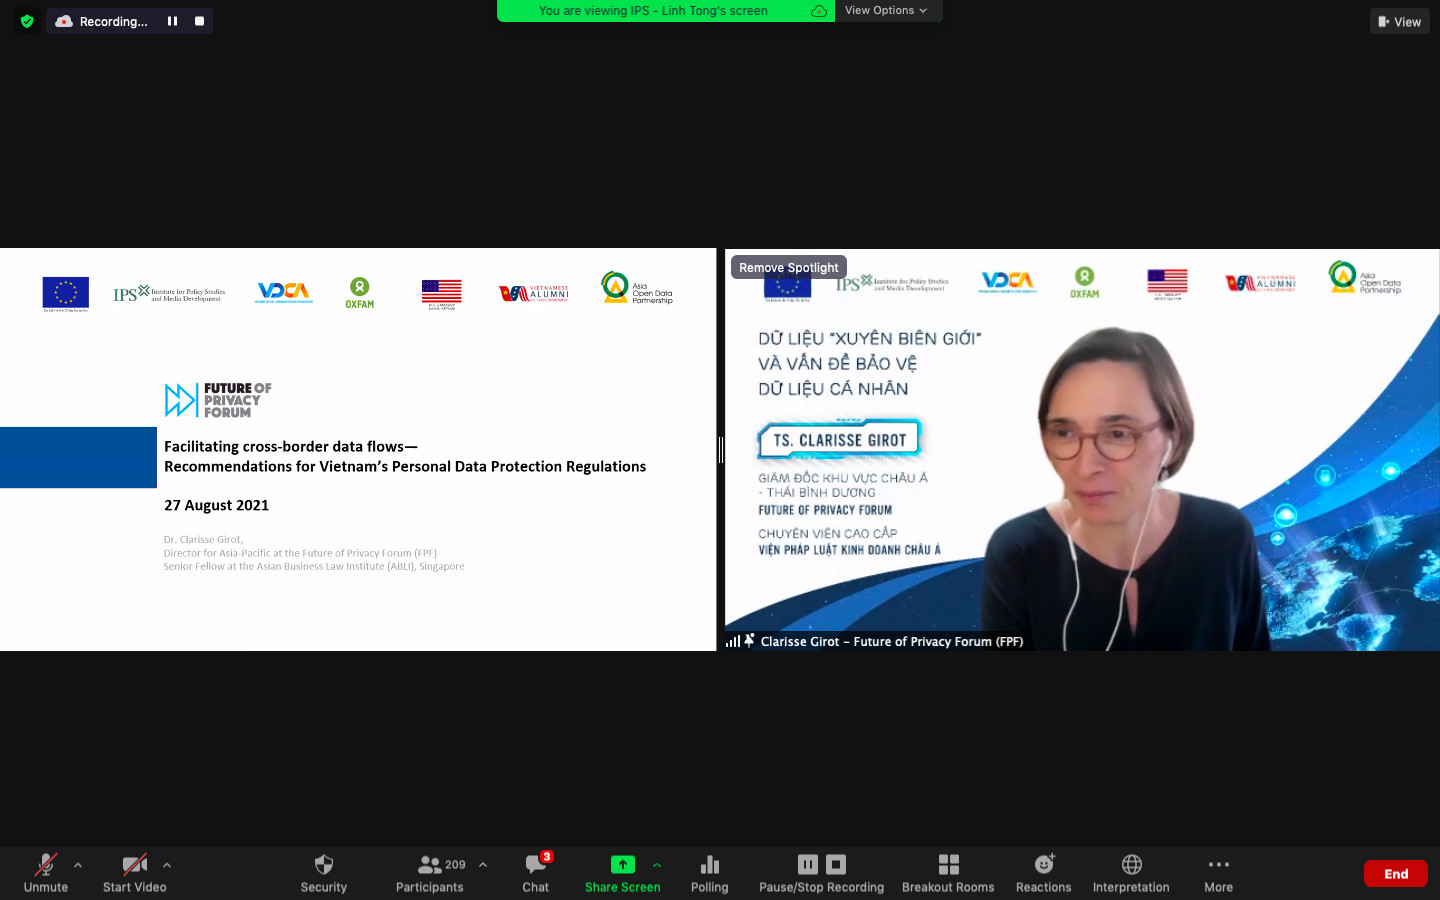Pause the recording in the top bar
The width and height of the screenshot is (1440, 900).
(x=172, y=21)
